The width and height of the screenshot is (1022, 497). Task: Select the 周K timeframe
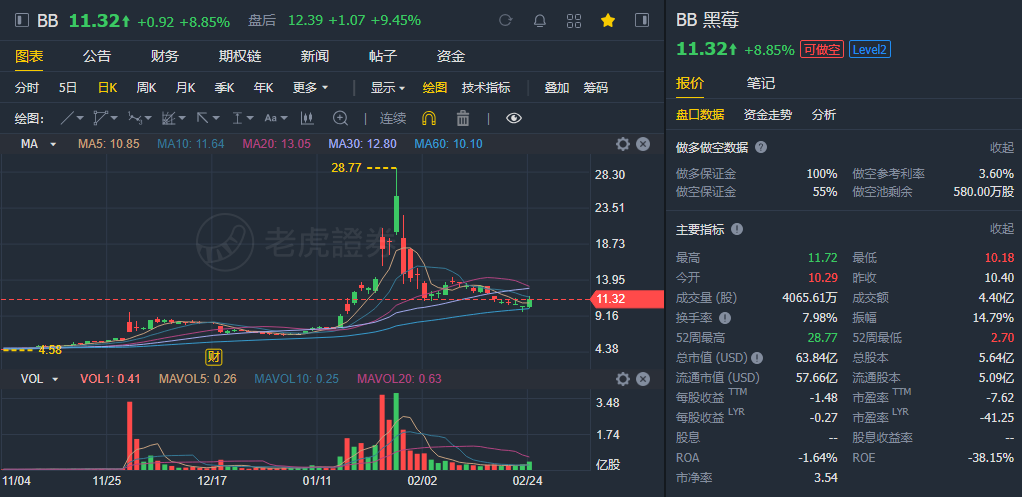point(146,87)
